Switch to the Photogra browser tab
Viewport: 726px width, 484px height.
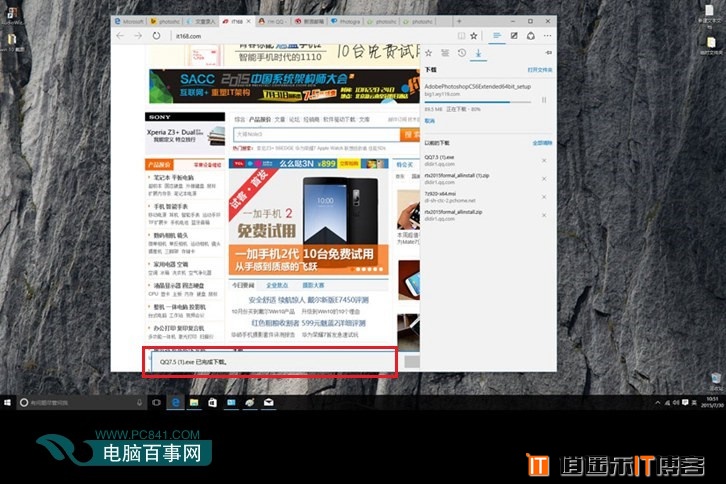click(346, 21)
